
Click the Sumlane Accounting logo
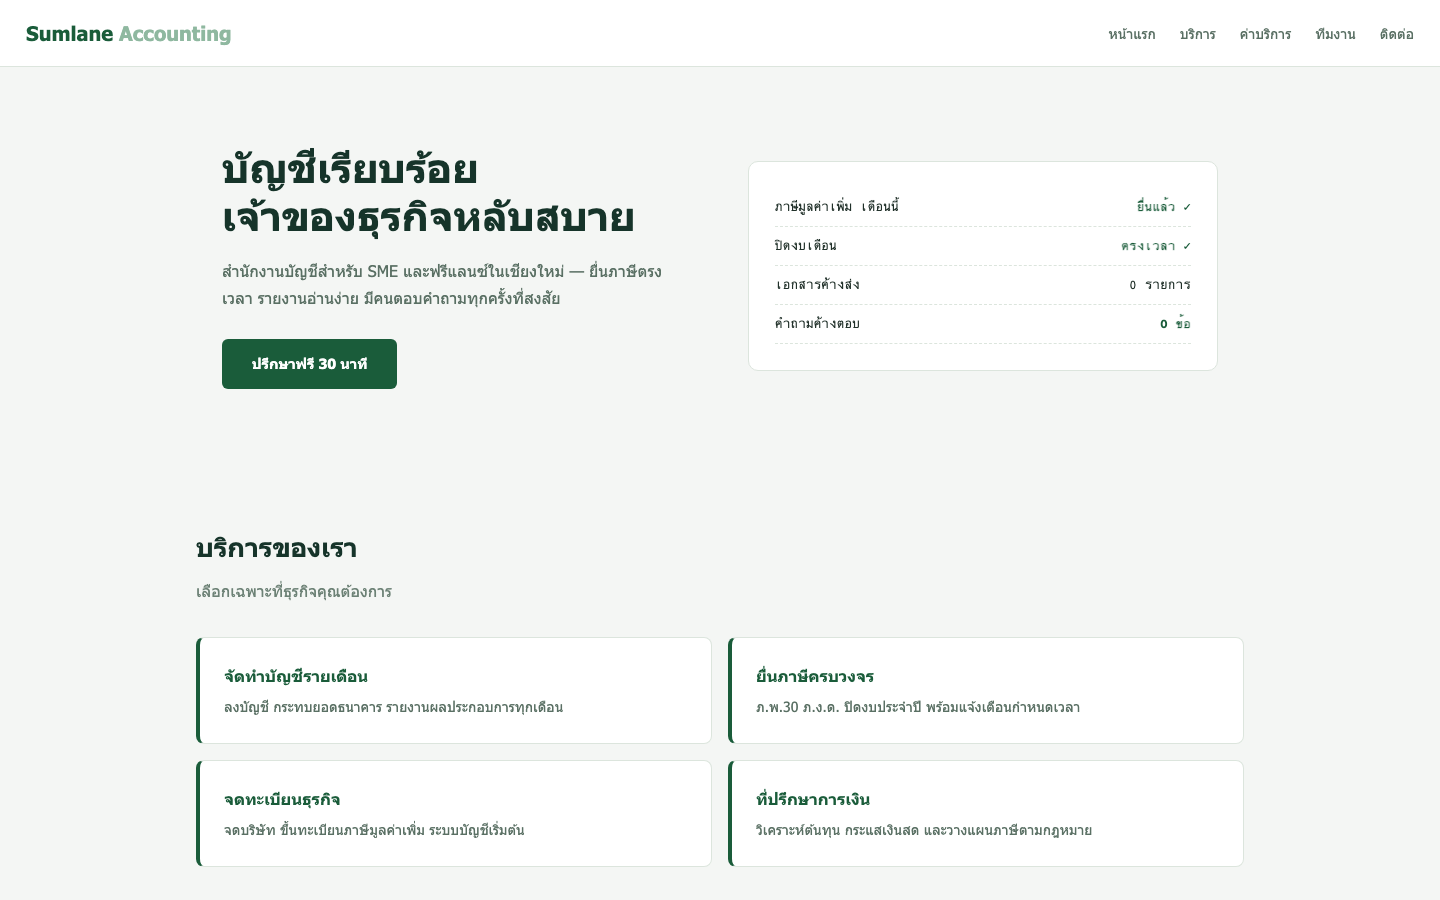[x=128, y=34]
